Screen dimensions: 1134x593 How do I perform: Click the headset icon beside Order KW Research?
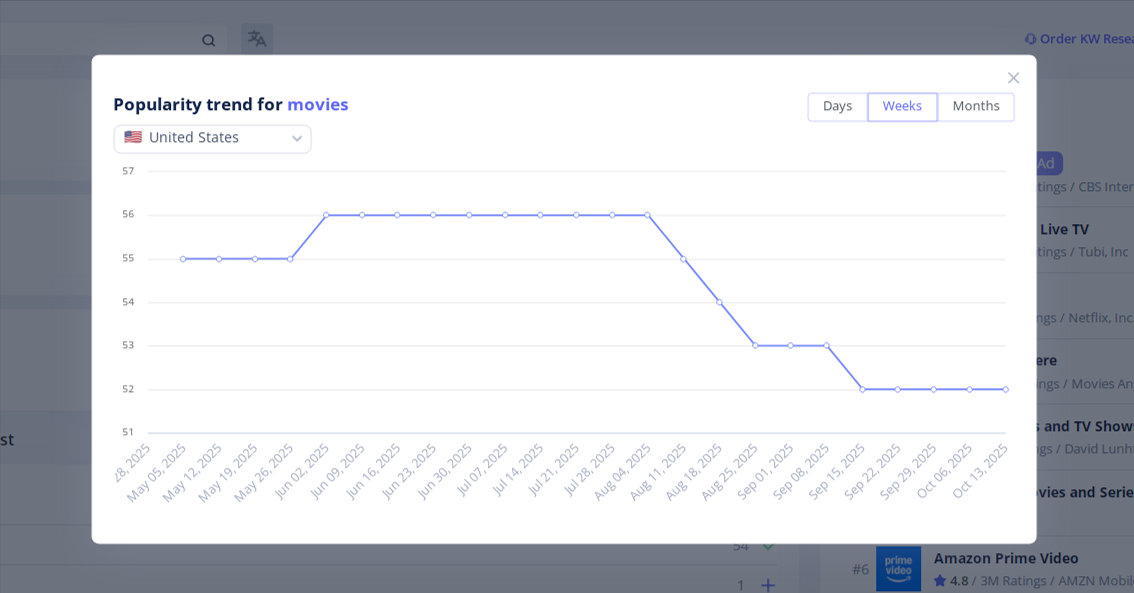[1030, 39]
